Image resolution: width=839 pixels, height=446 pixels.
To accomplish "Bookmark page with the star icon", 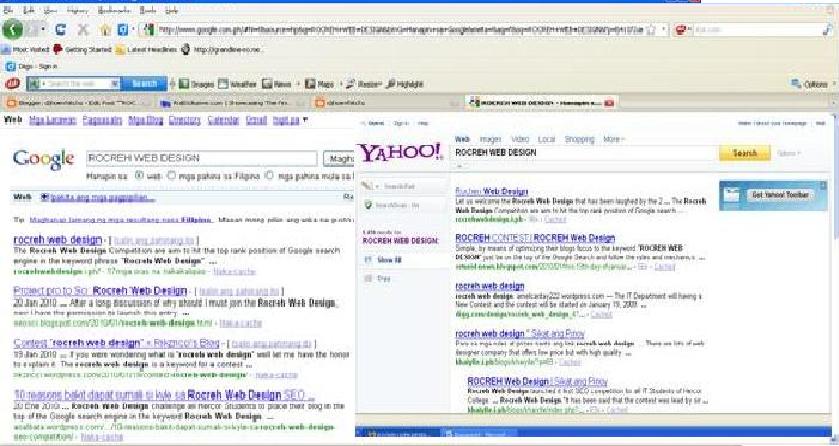I will pos(651,30).
